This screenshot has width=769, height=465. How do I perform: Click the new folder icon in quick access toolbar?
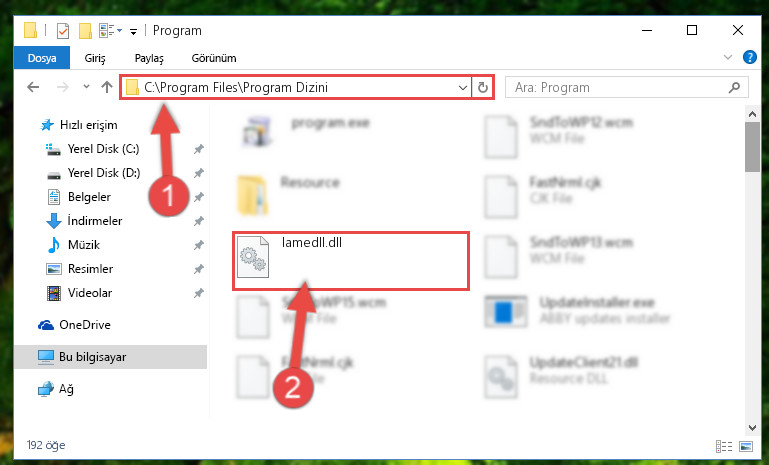[85, 31]
